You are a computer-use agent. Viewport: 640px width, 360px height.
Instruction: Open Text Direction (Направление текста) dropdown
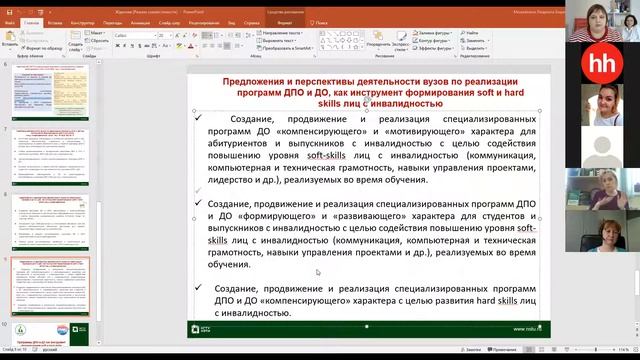[x=280, y=33]
